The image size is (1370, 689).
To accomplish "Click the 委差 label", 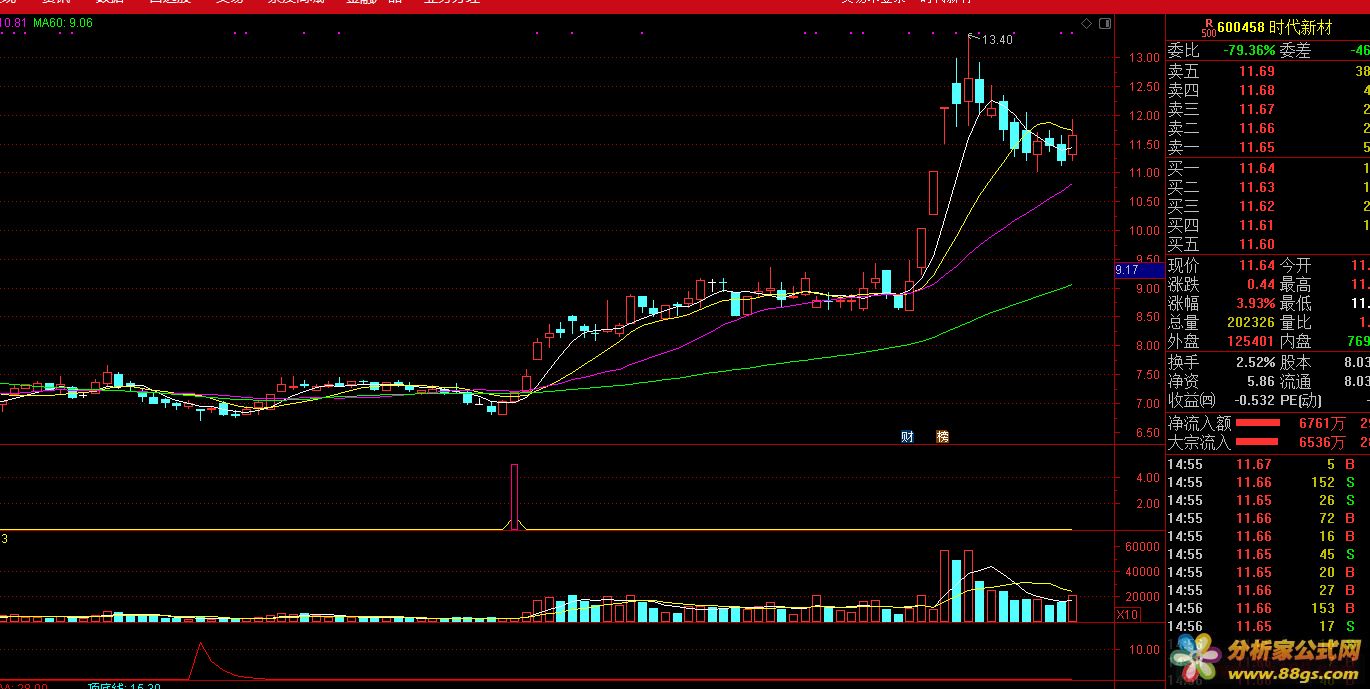I will 1295,51.
